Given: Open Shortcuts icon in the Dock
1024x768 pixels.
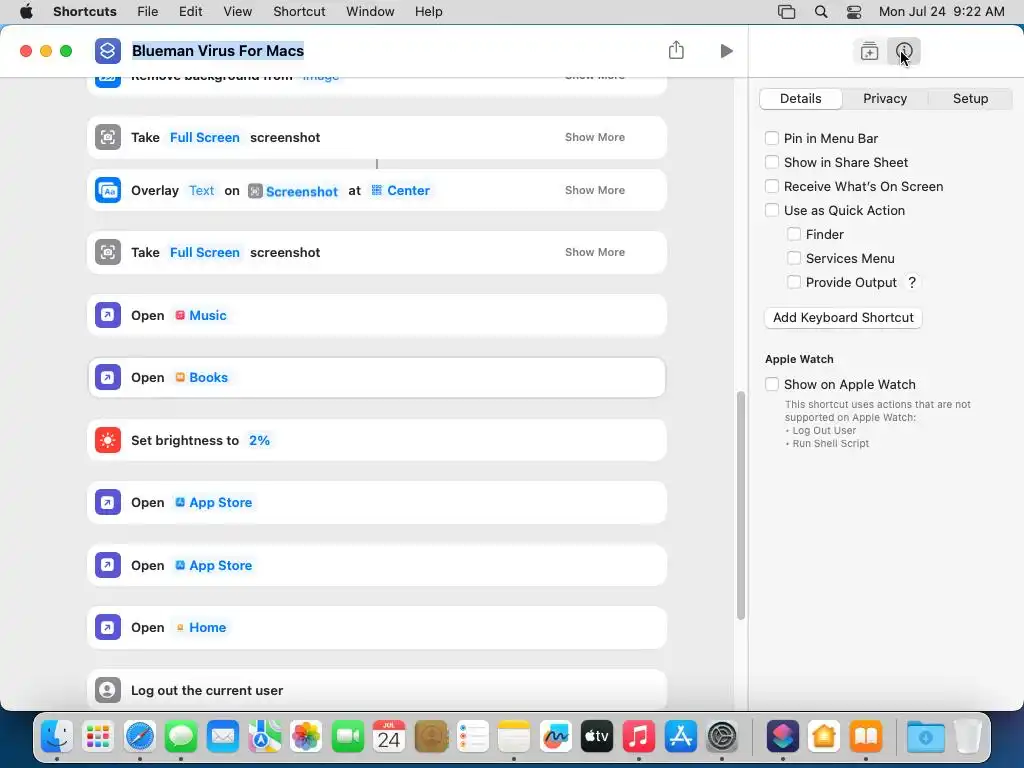Looking at the screenshot, I should pyautogui.click(x=782, y=737).
